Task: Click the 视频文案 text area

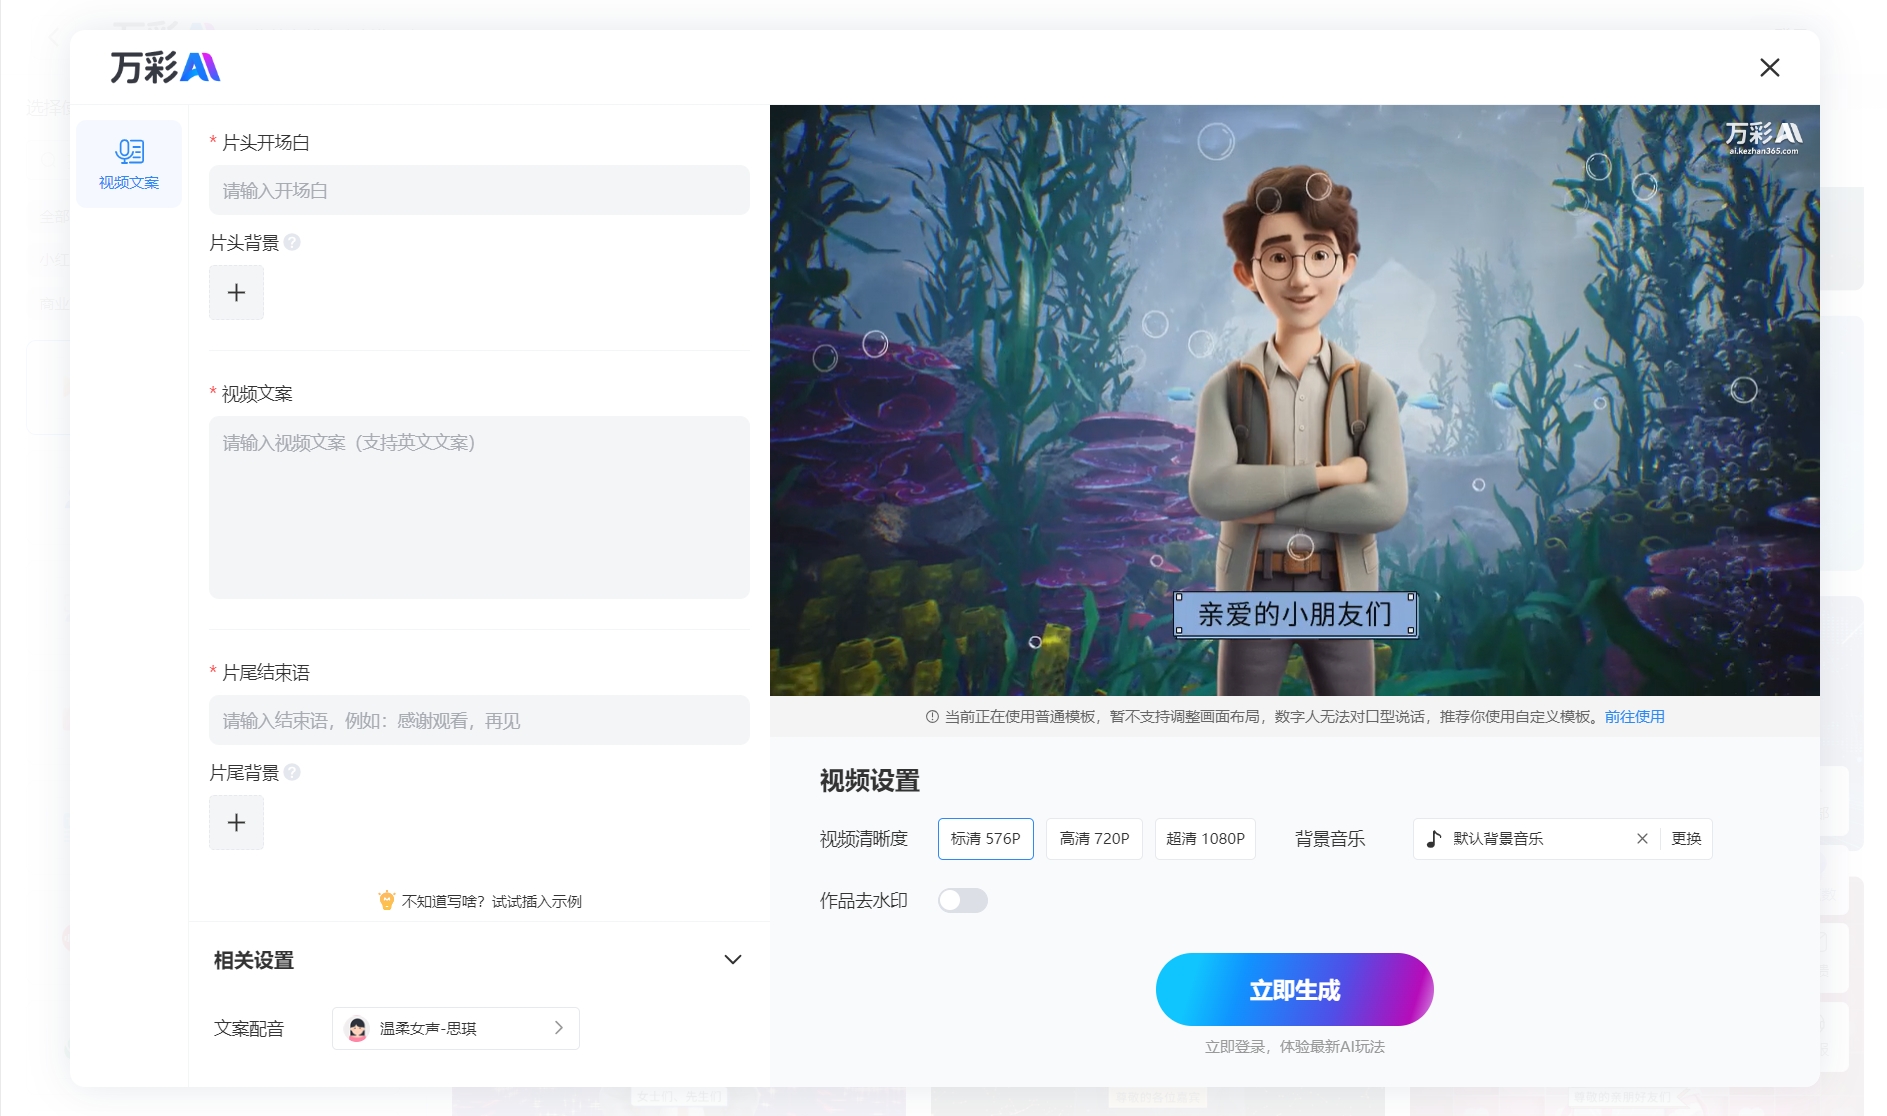Action: (x=479, y=507)
